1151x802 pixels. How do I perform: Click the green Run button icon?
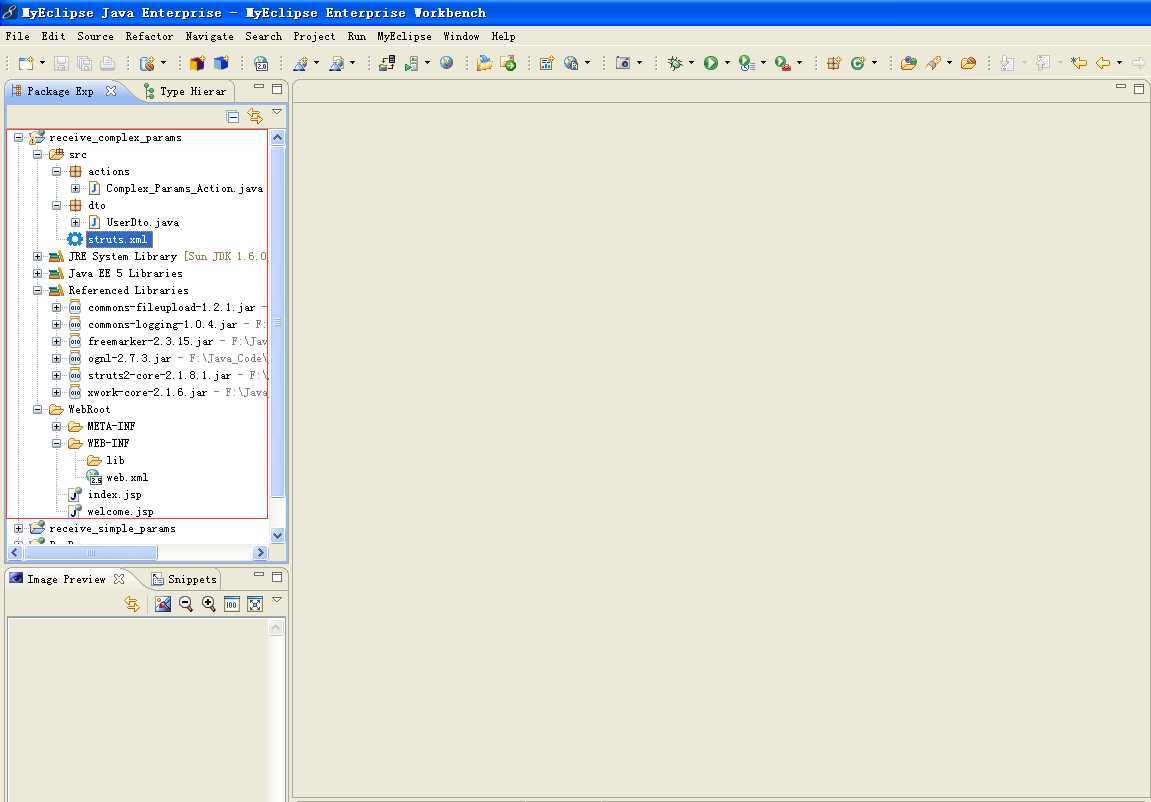point(710,63)
